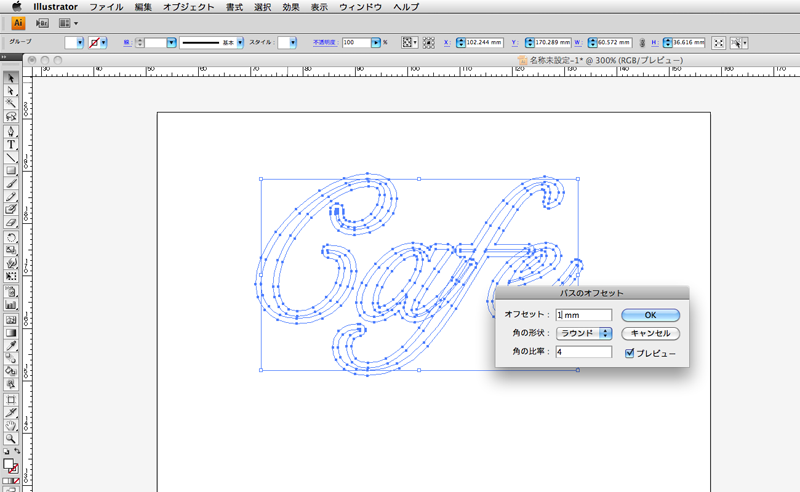Open the 角の形状 ラウンド dropdown
800x492 pixels.
584,333
